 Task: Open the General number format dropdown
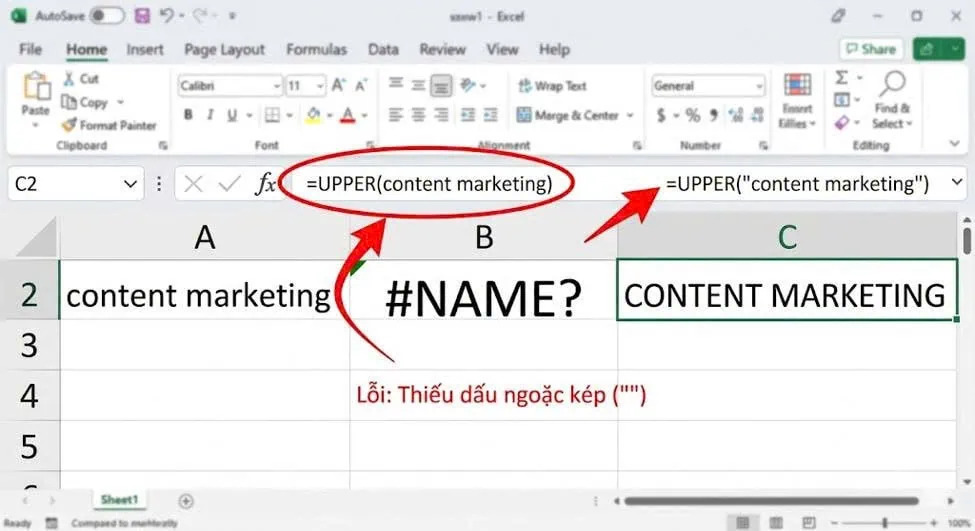[759, 86]
